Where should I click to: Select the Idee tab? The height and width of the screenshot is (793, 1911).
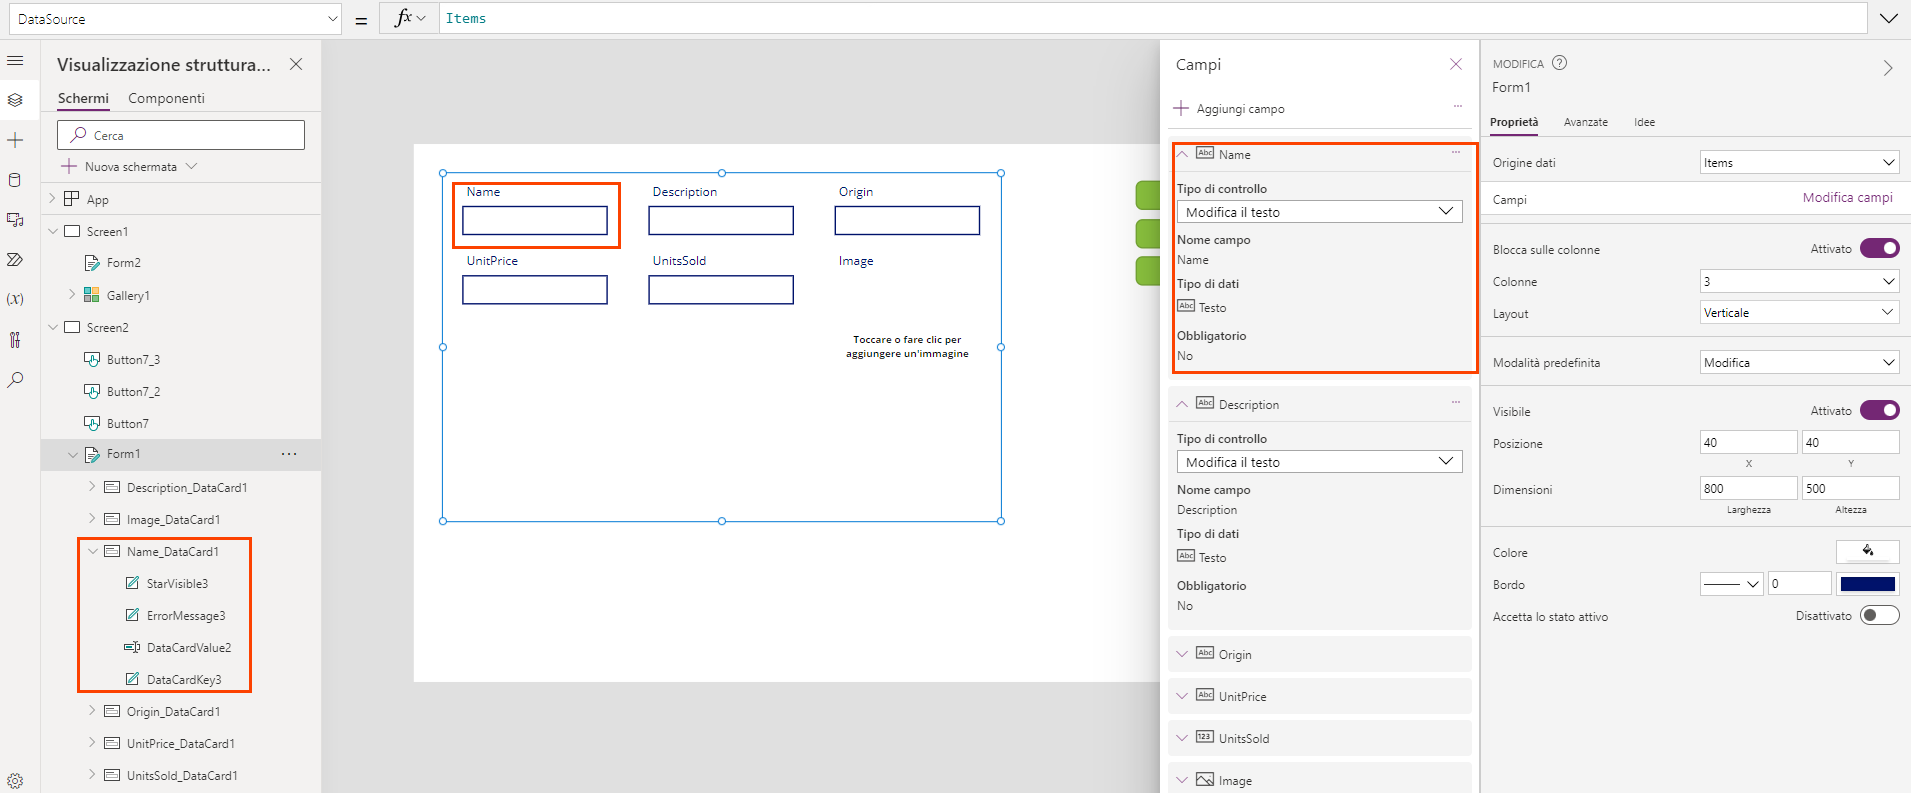click(1644, 122)
